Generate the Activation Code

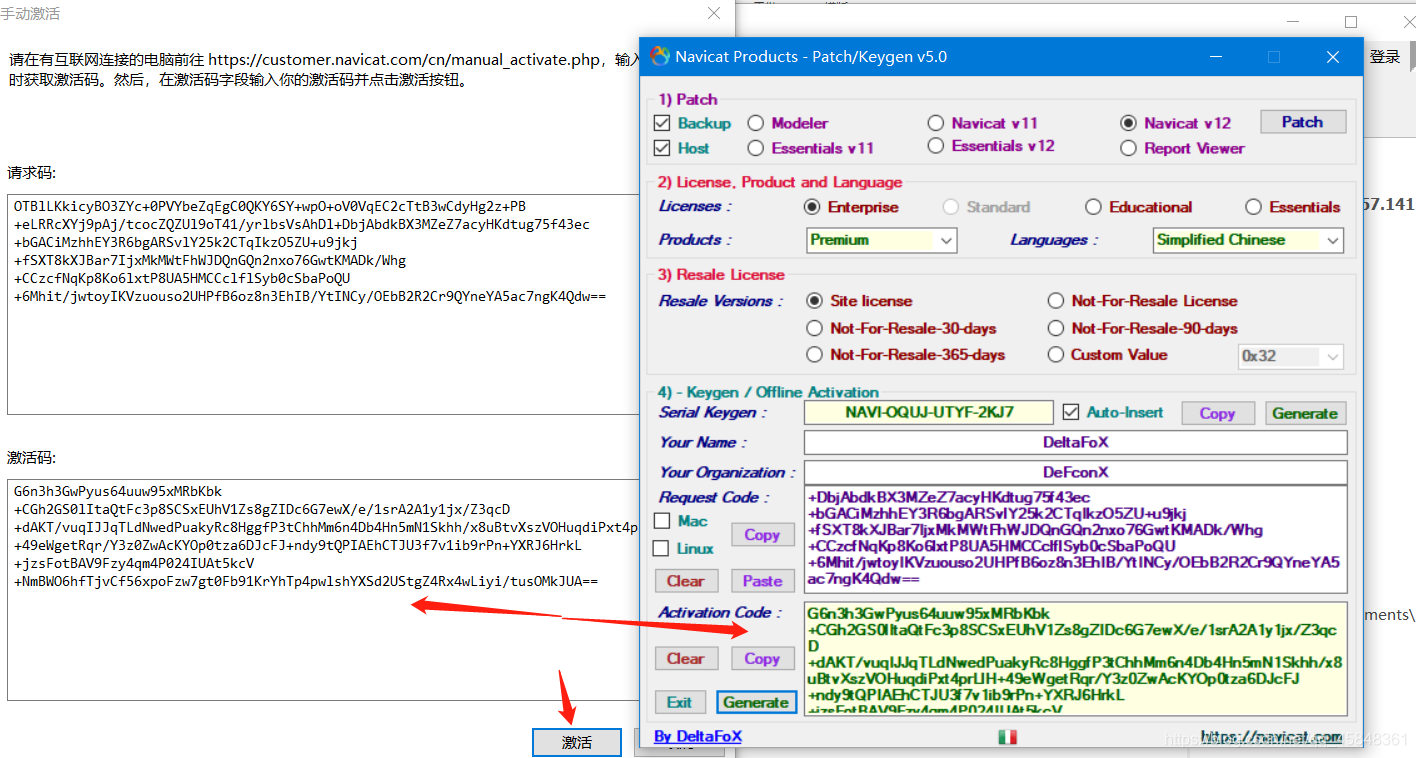(756, 702)
